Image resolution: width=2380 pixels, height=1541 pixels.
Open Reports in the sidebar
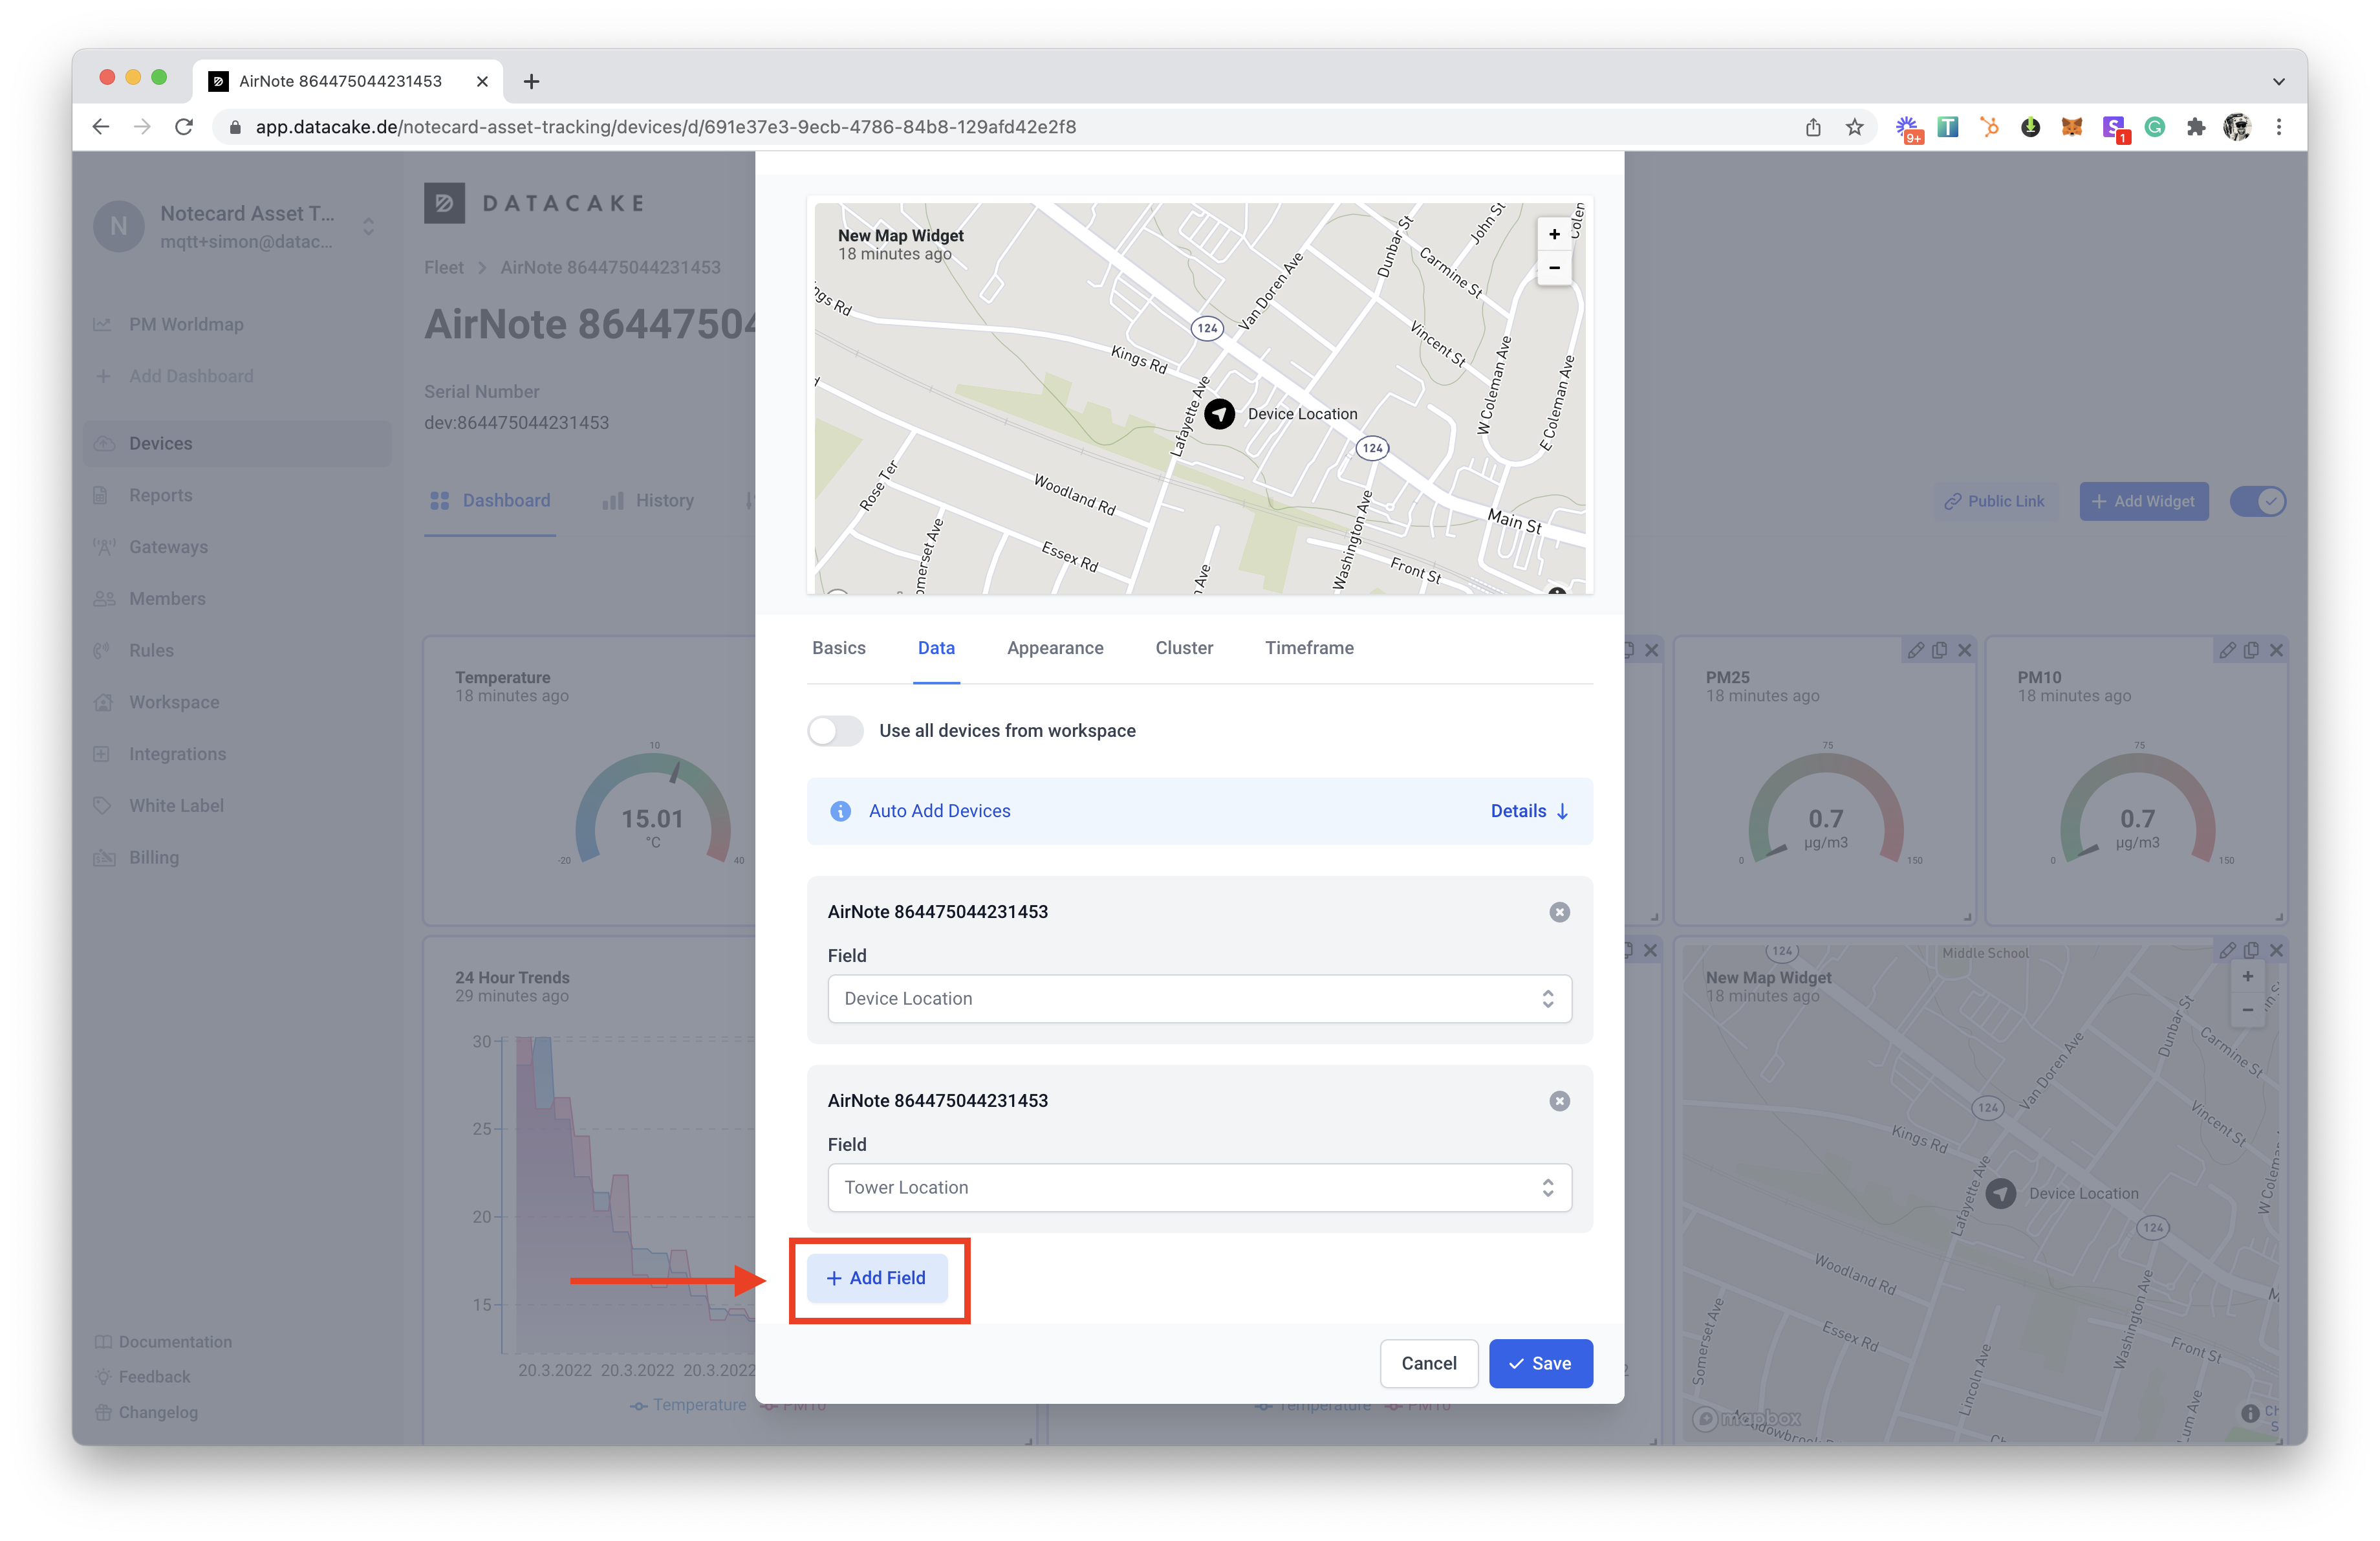point(160,495)
